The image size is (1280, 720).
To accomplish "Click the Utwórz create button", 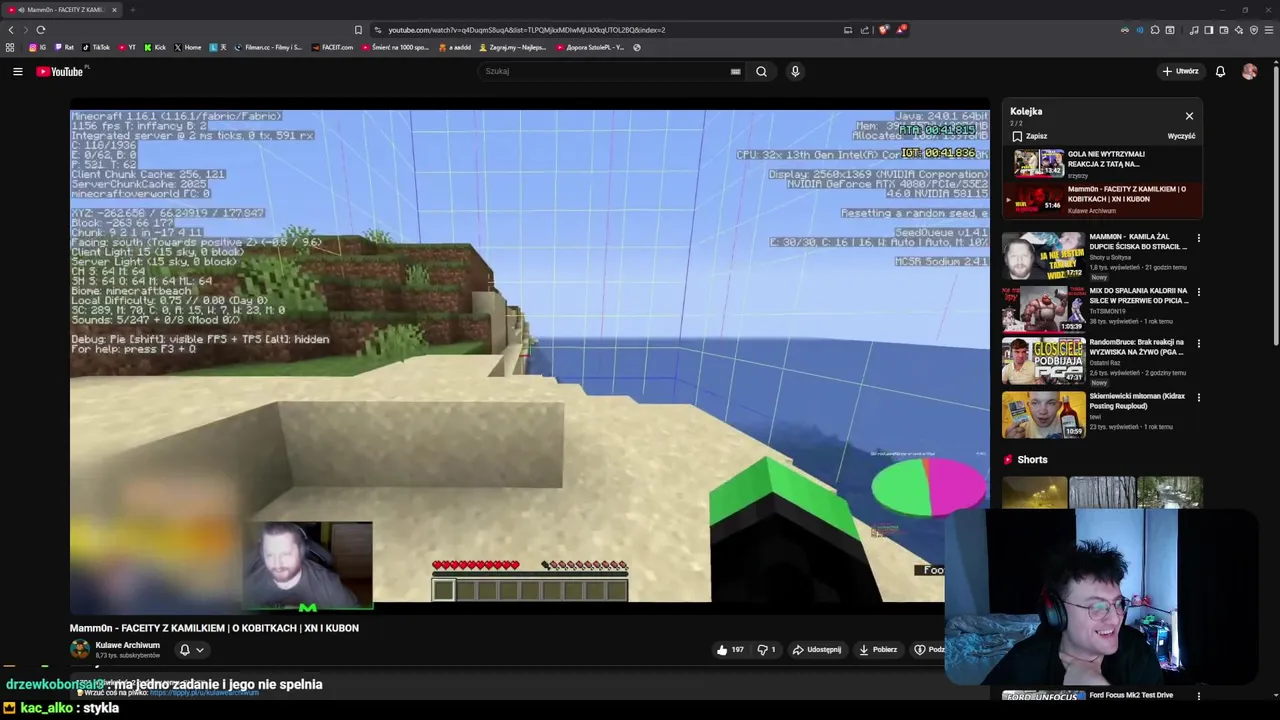I will click(1180, 71).
